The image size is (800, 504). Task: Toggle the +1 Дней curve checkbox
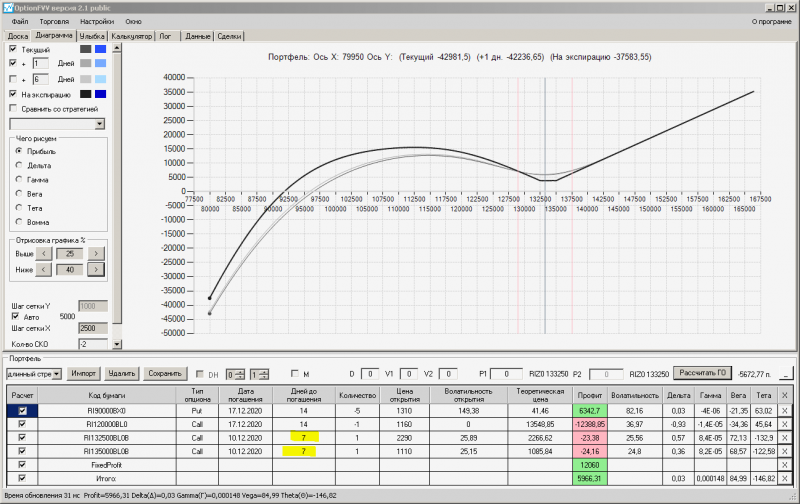point(13,63)
